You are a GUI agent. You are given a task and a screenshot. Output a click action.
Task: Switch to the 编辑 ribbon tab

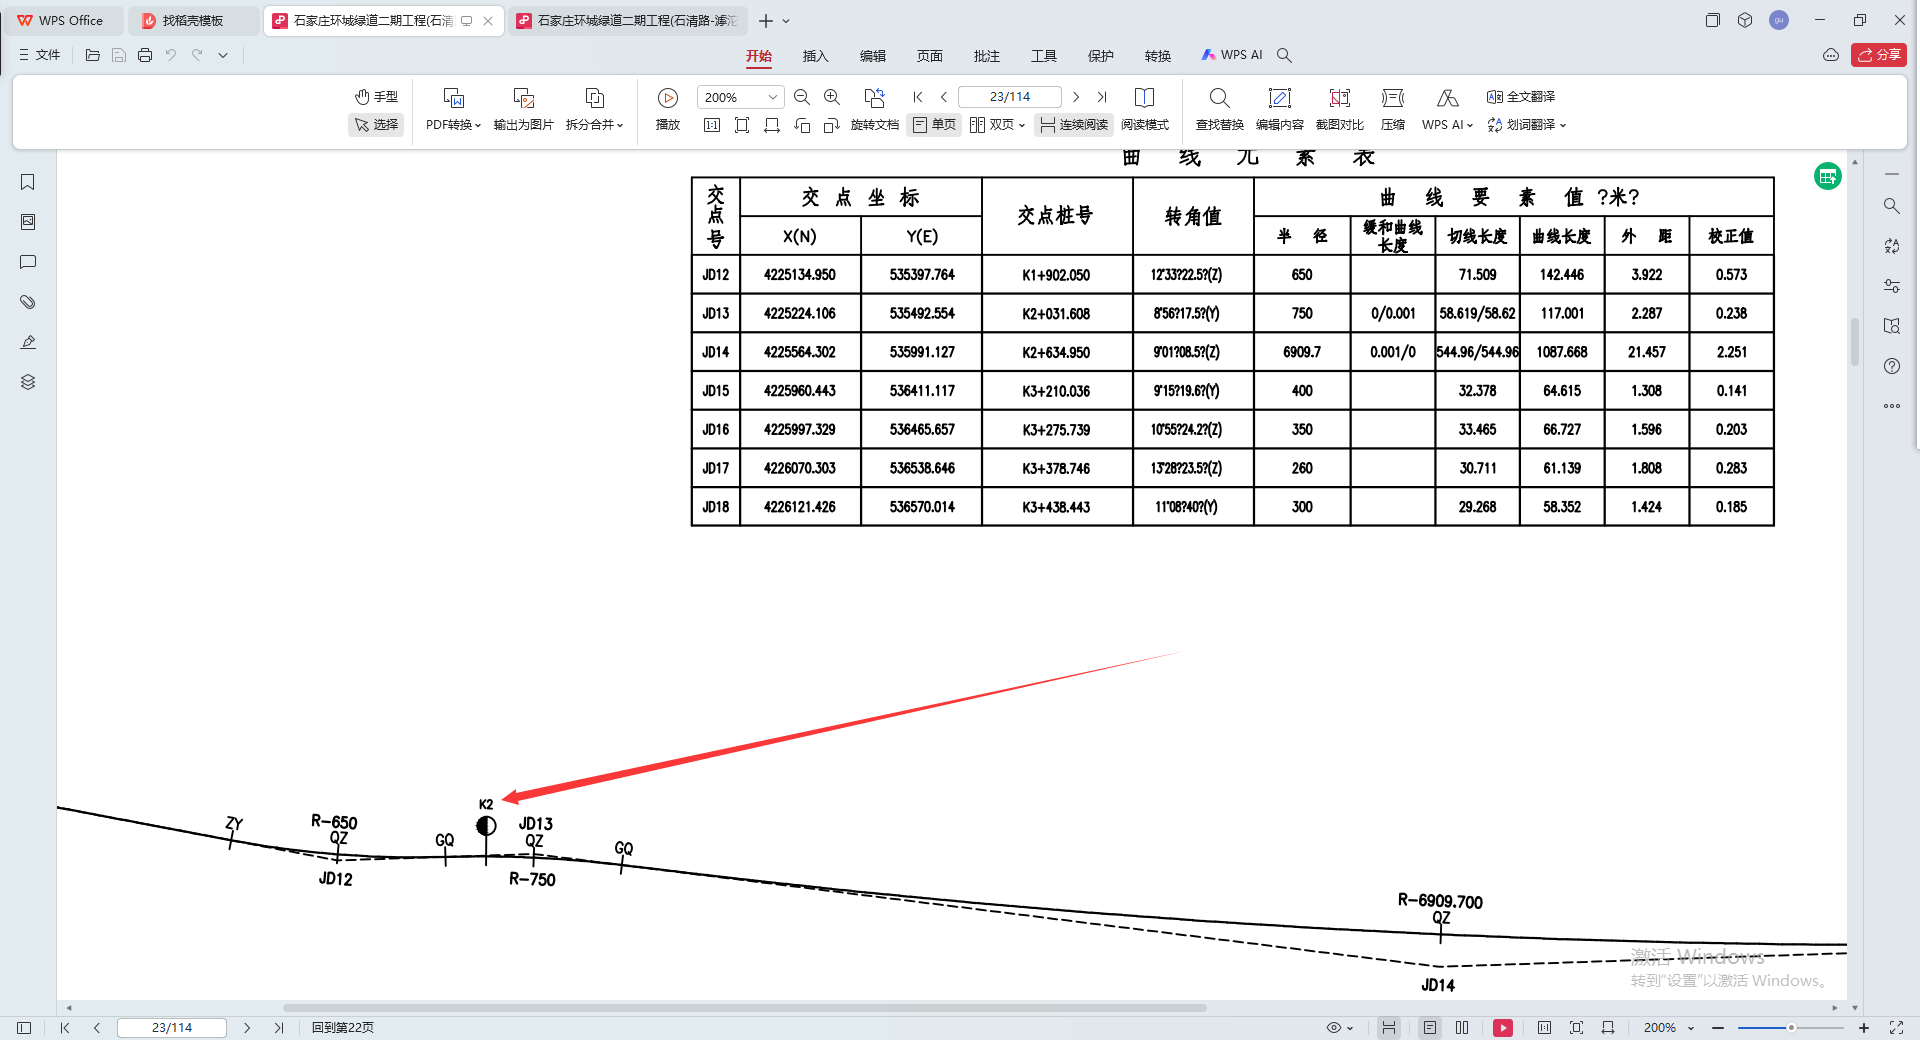click(873, 56)
